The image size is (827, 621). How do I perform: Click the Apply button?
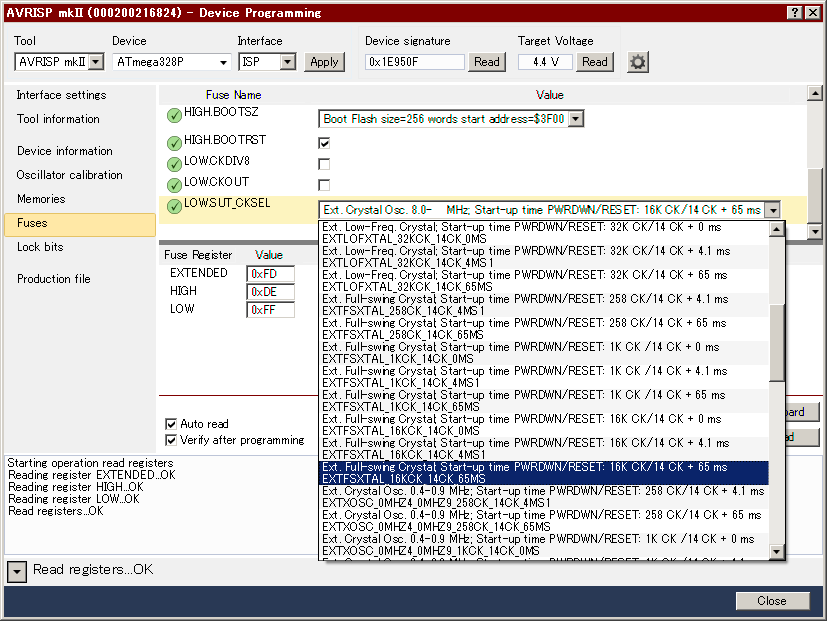tap(324, 62)
